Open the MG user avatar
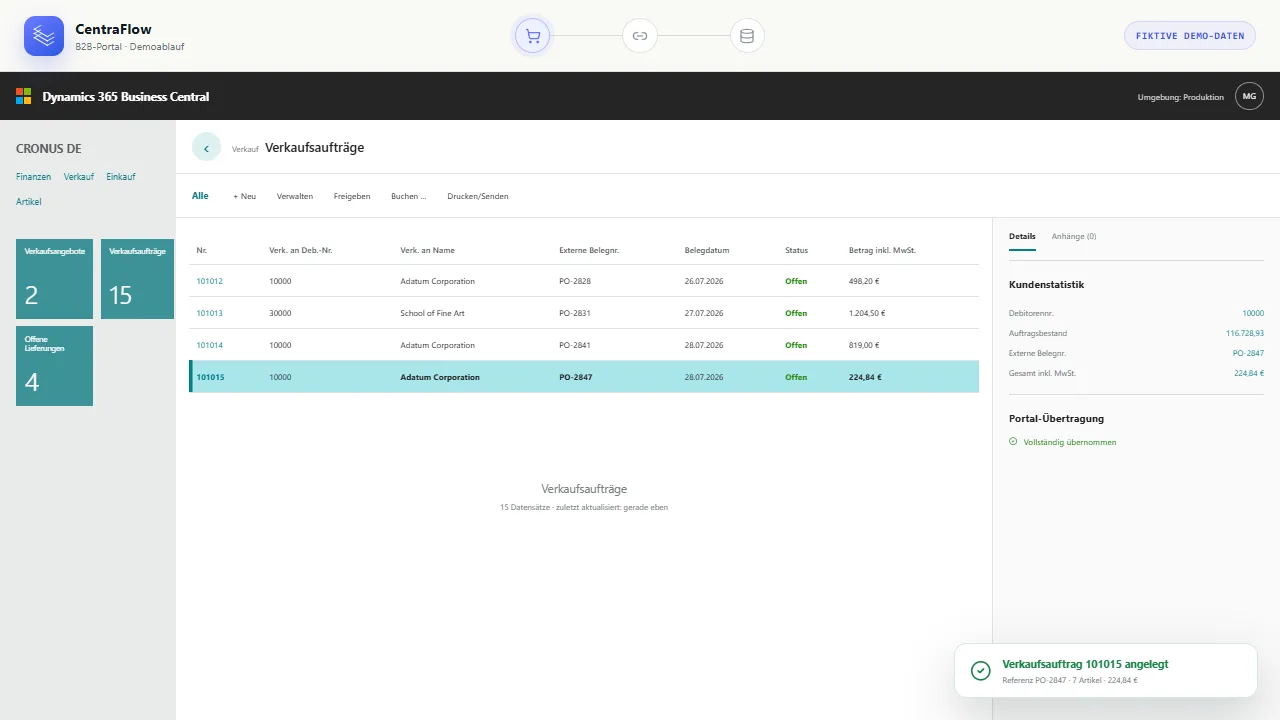 [1249, 96]
